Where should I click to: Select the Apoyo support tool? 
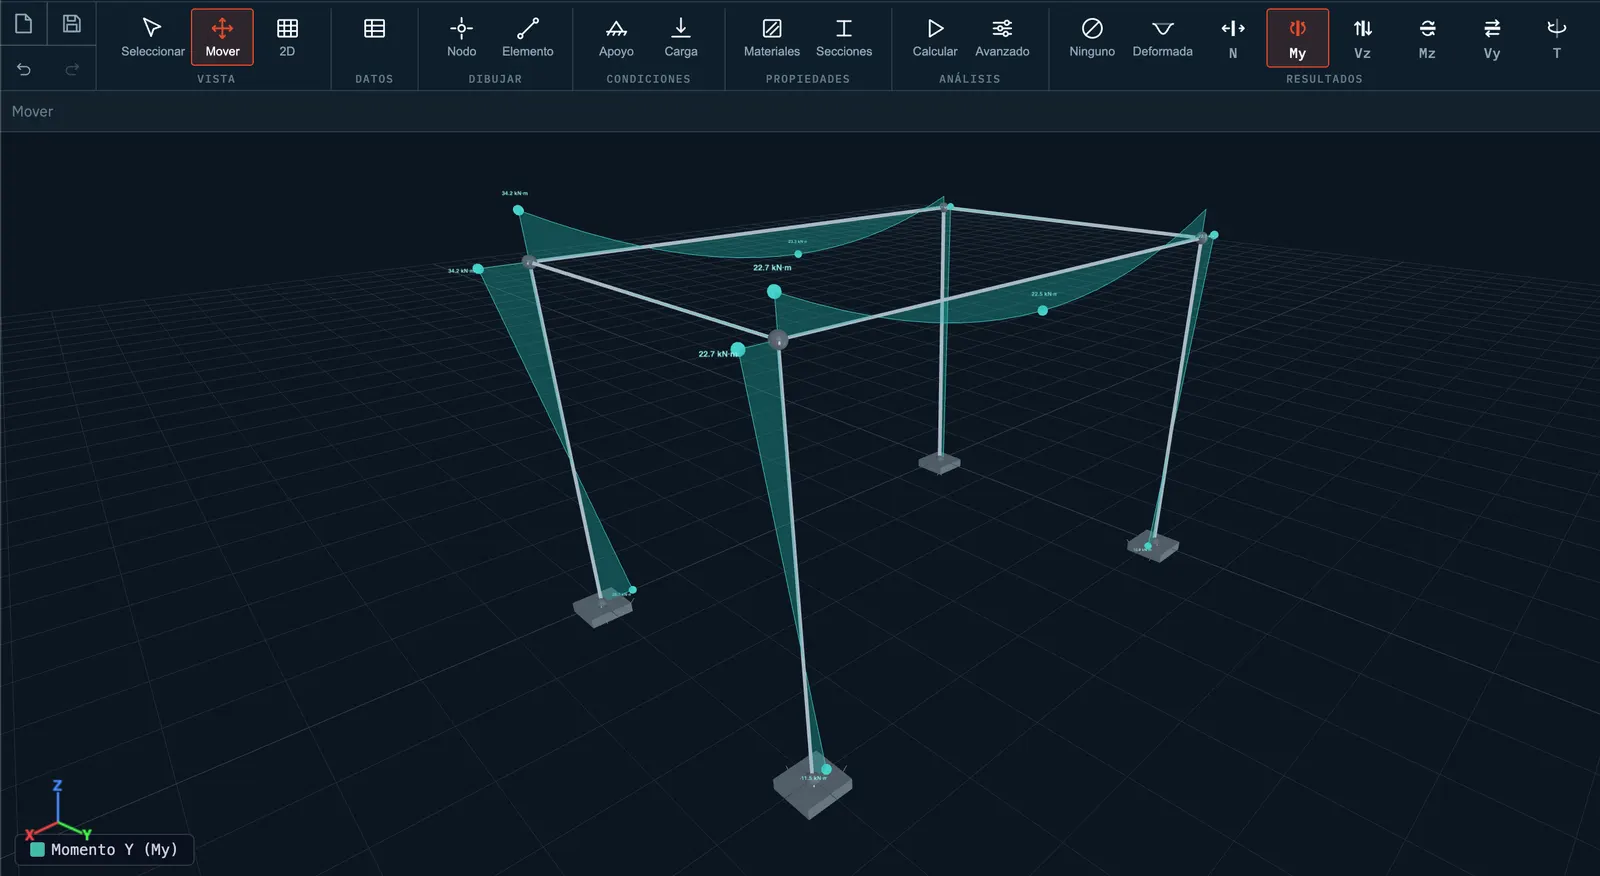click(616, 37)
